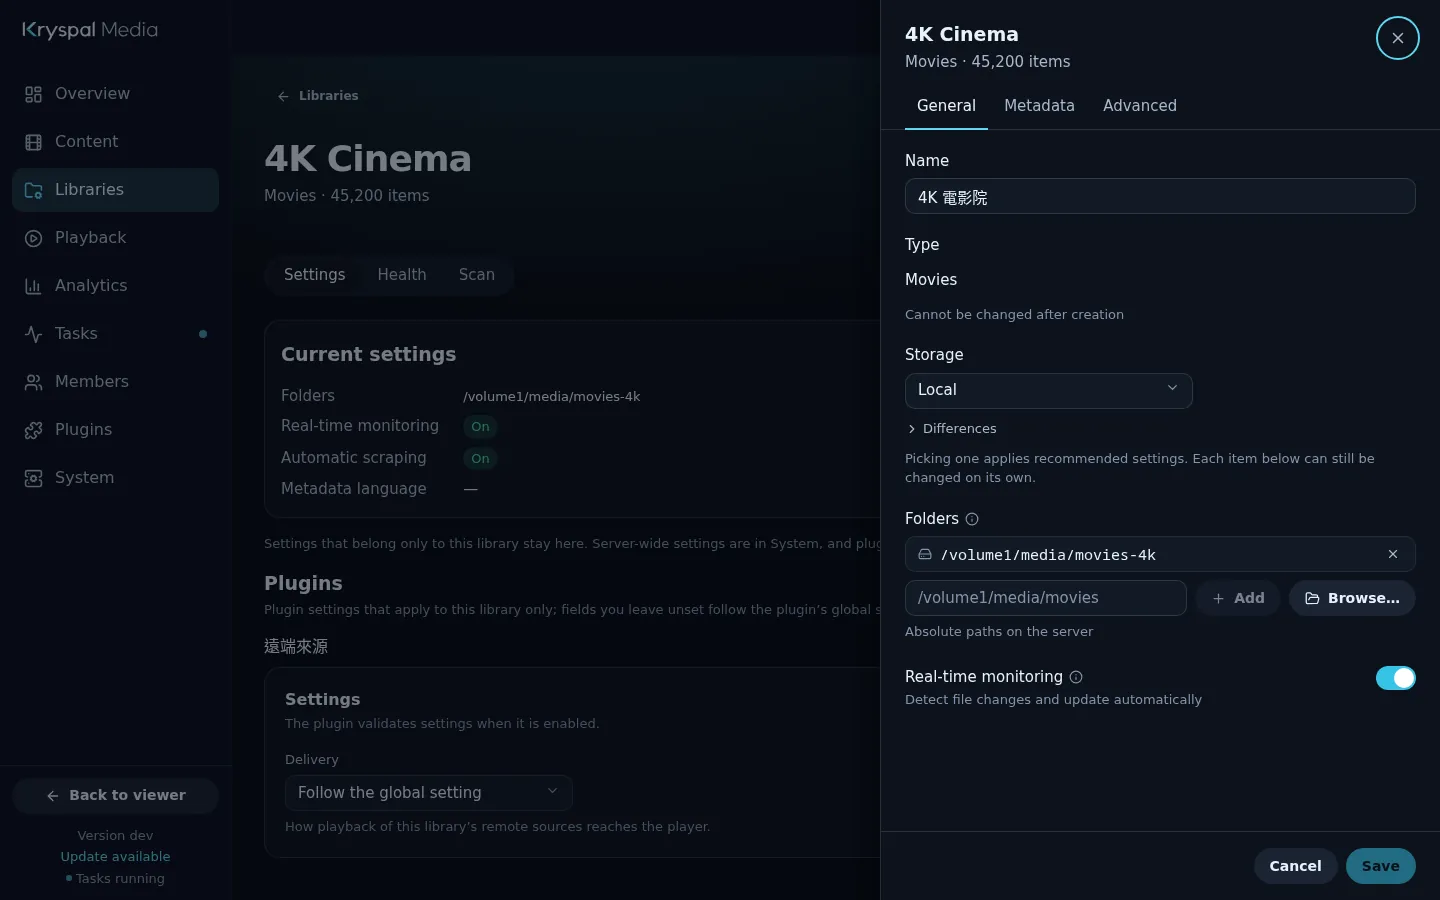
Task: Select the General tab
Action: point(946,106)
